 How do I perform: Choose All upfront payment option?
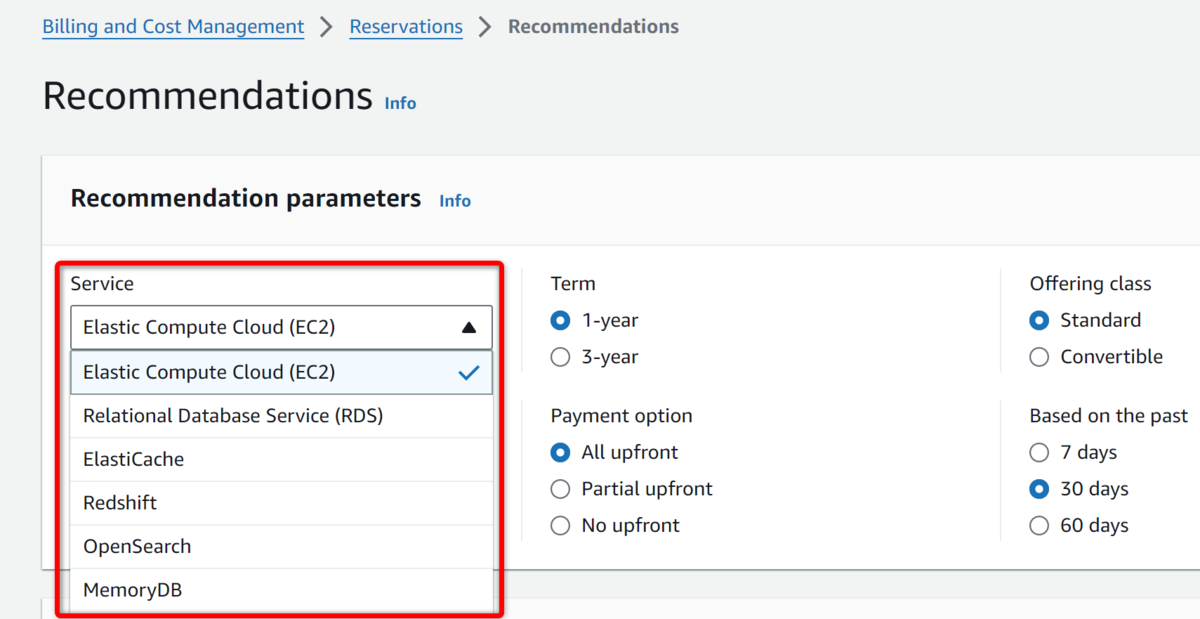click(x=561, y=453)
